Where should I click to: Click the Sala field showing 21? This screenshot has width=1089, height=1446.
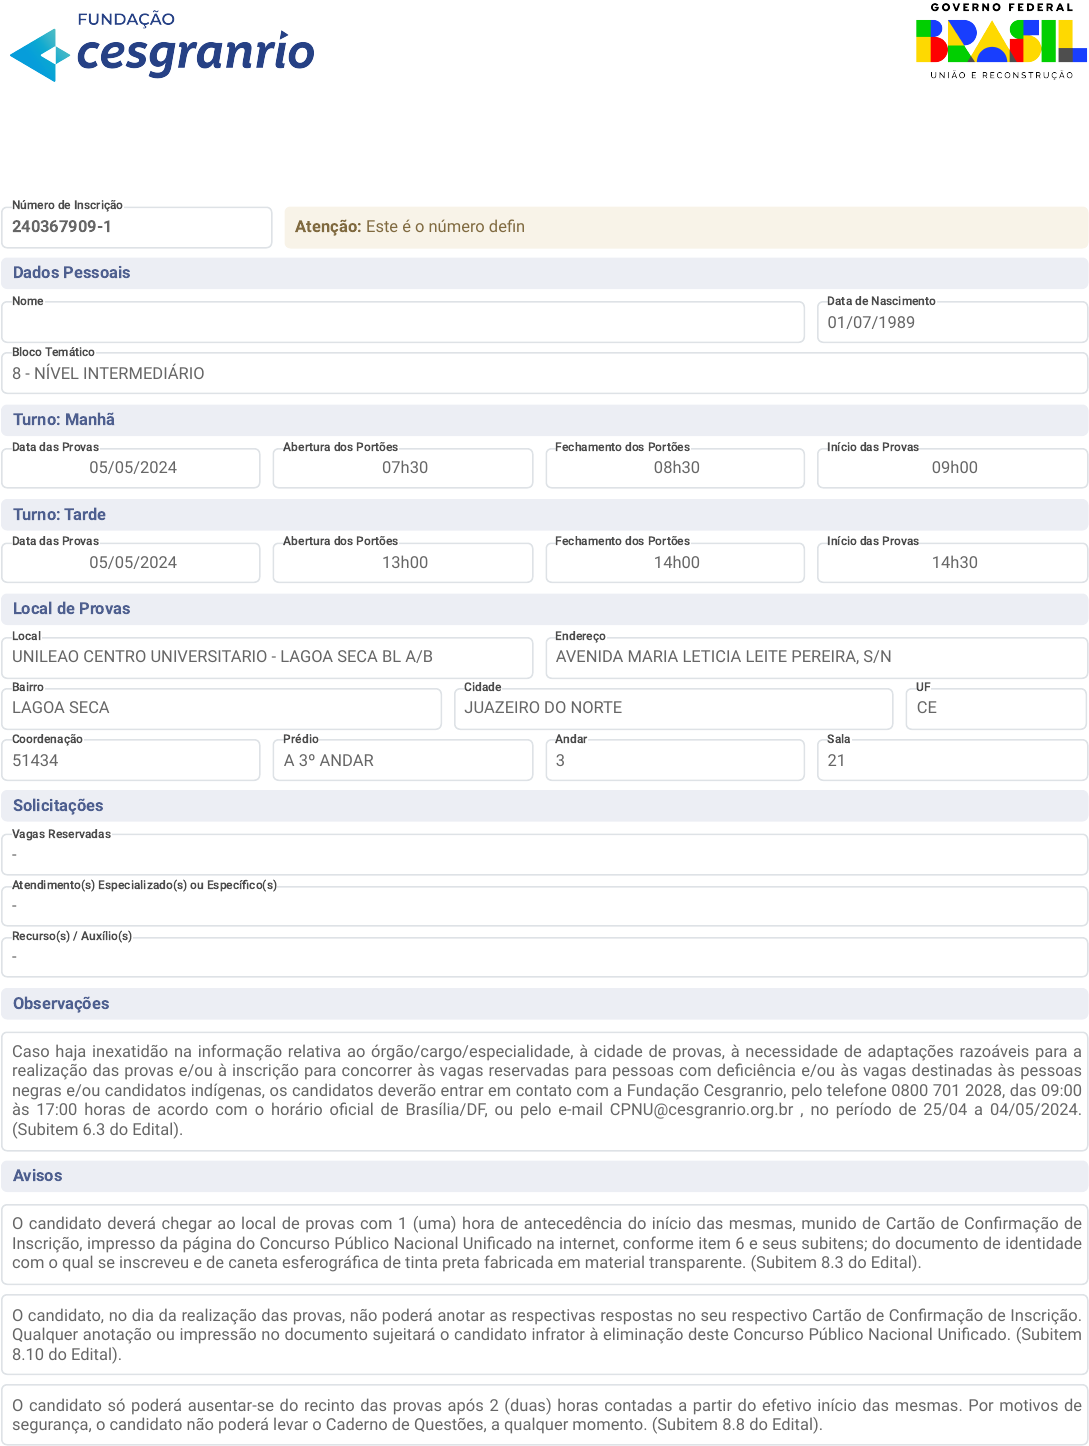(x=952, y=761)
